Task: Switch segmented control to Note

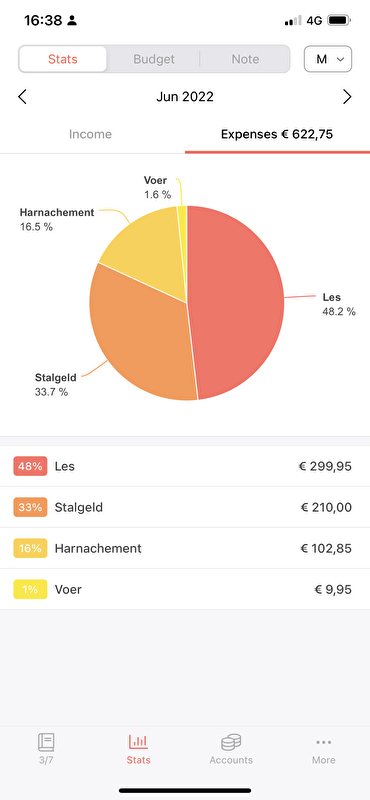Action: 245,59
